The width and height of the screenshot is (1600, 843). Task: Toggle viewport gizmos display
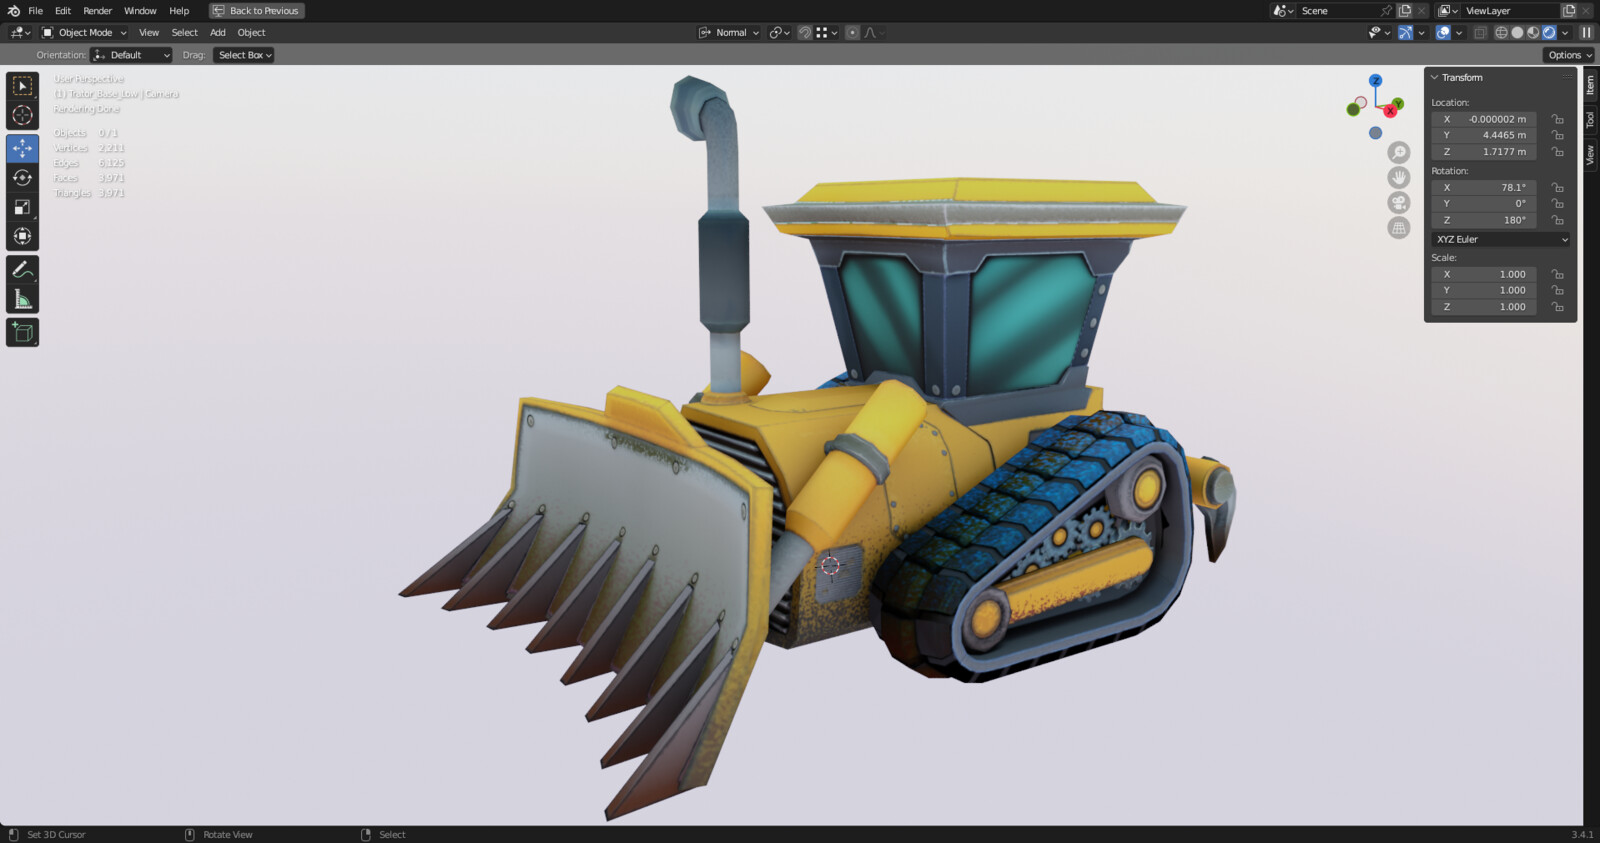coord(1405,33)
